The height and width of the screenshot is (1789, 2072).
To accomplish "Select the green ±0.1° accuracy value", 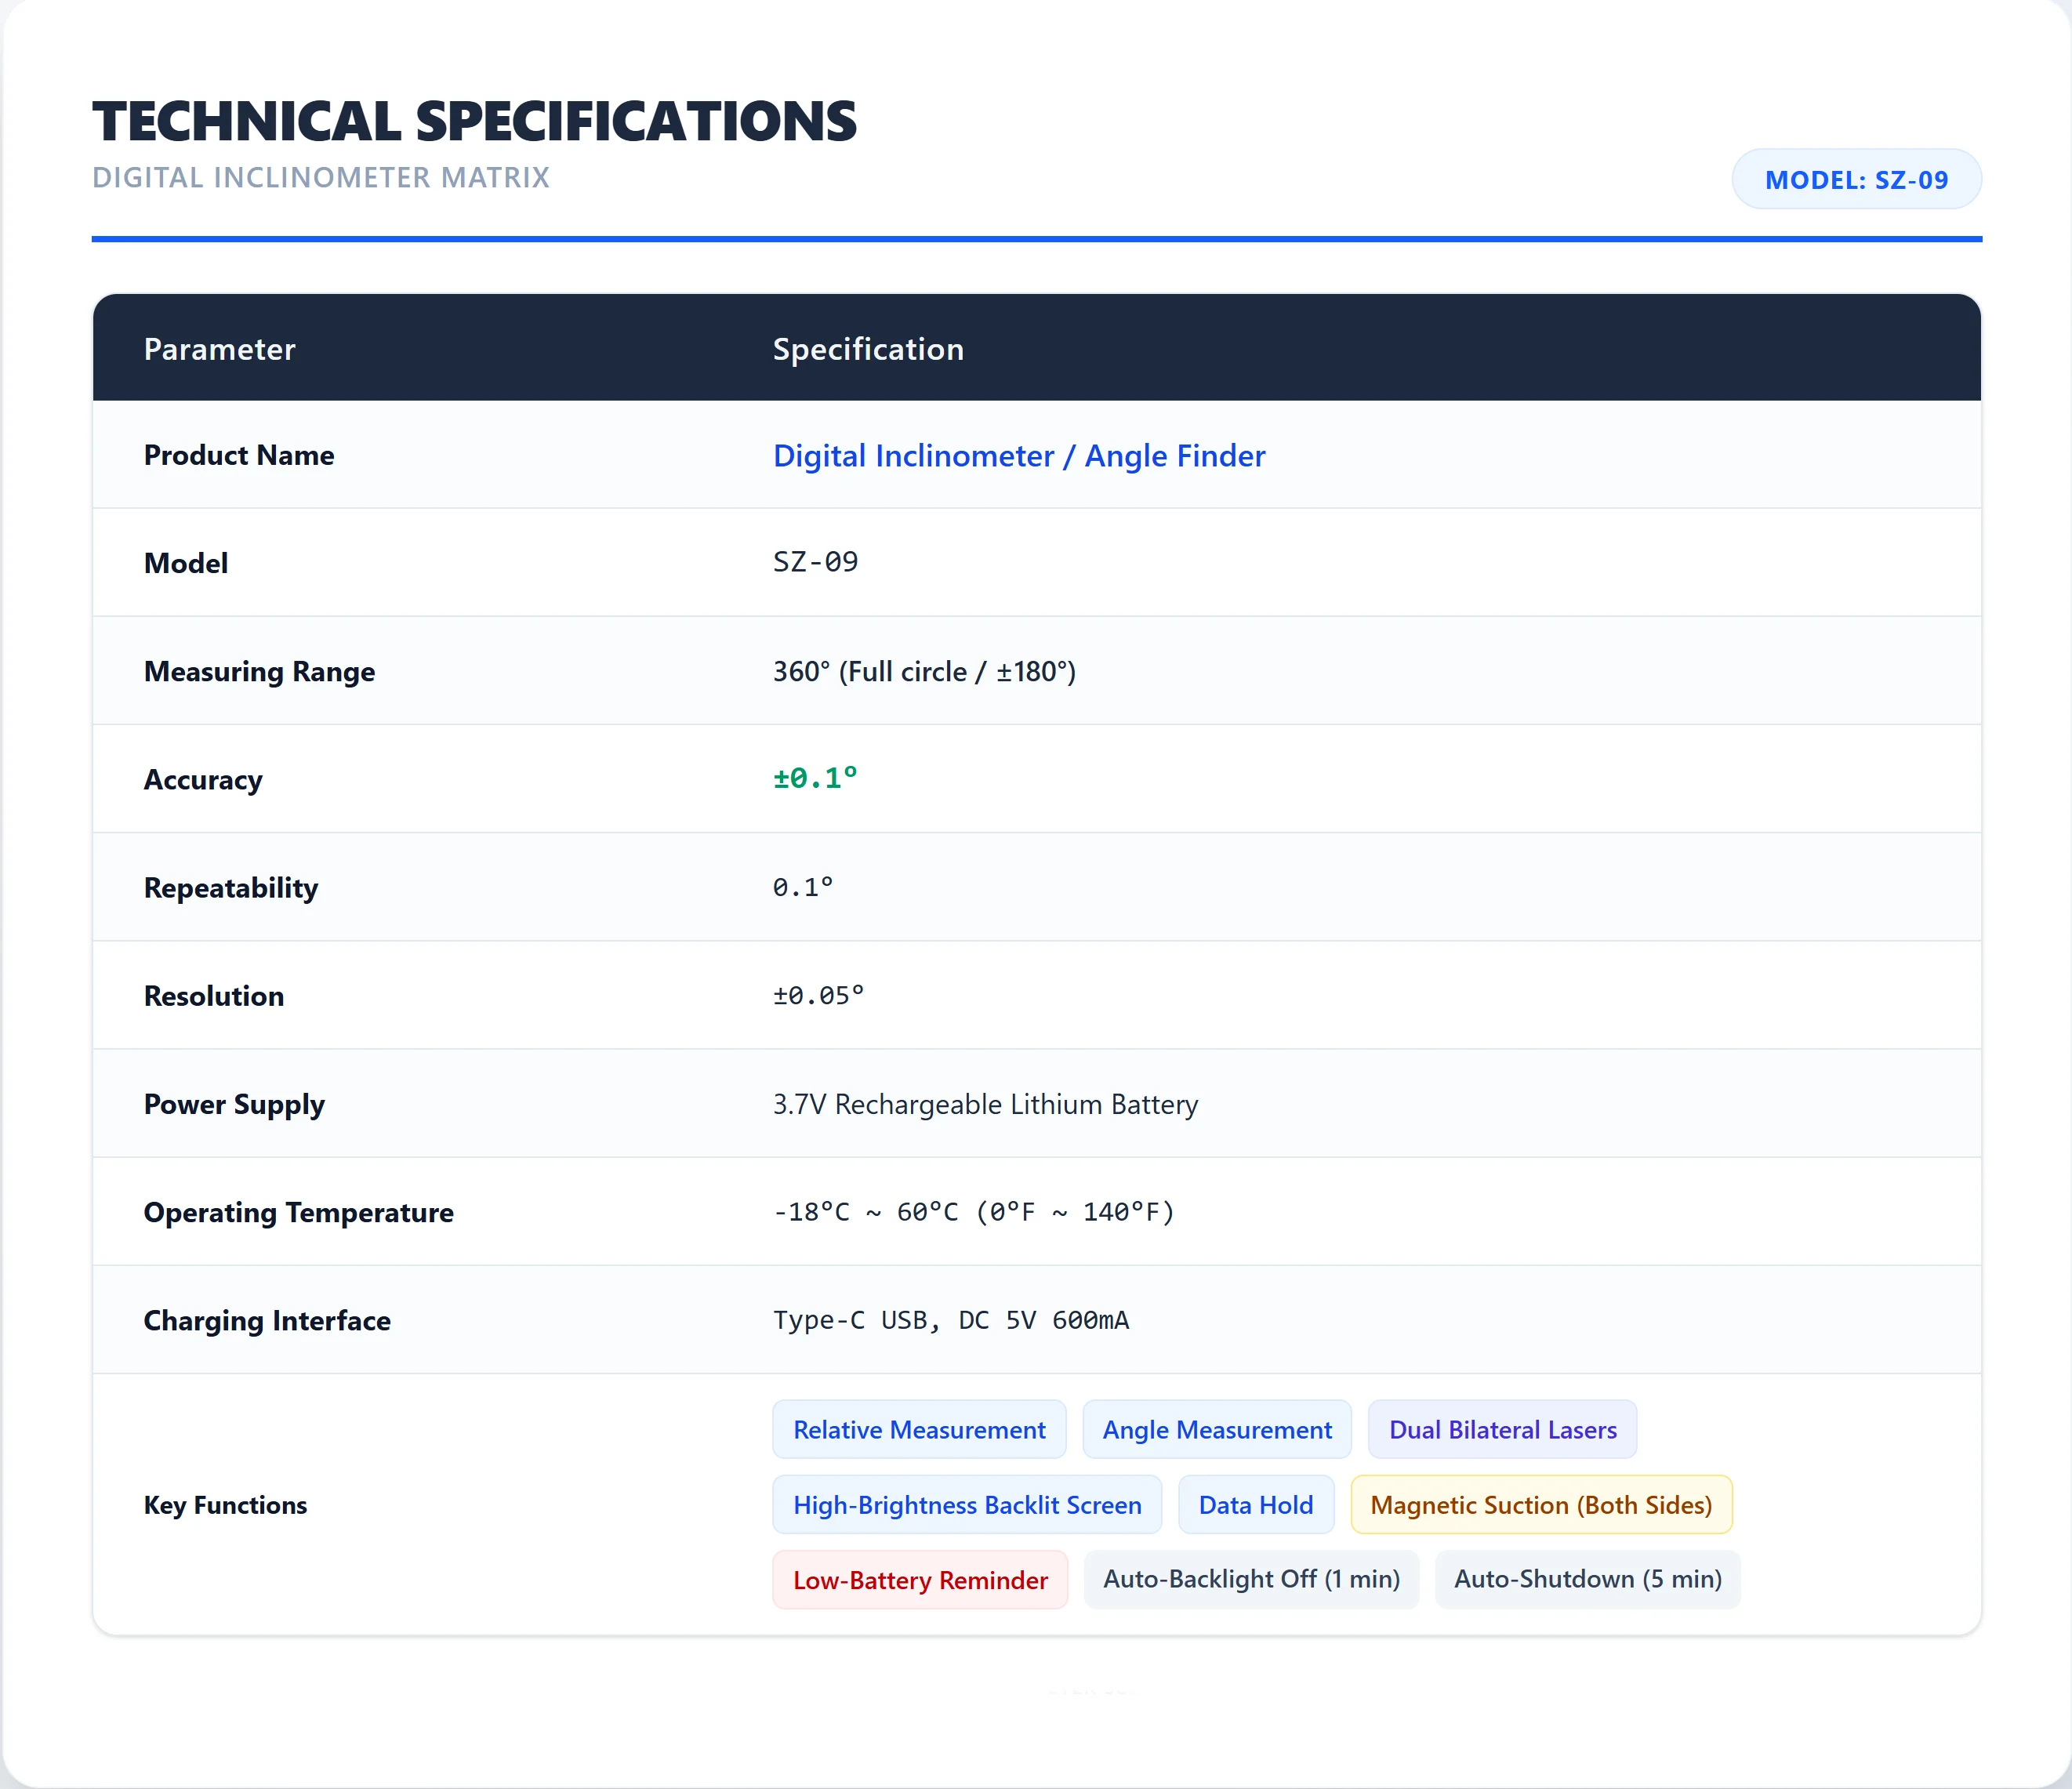I will [x=815, y=778].
